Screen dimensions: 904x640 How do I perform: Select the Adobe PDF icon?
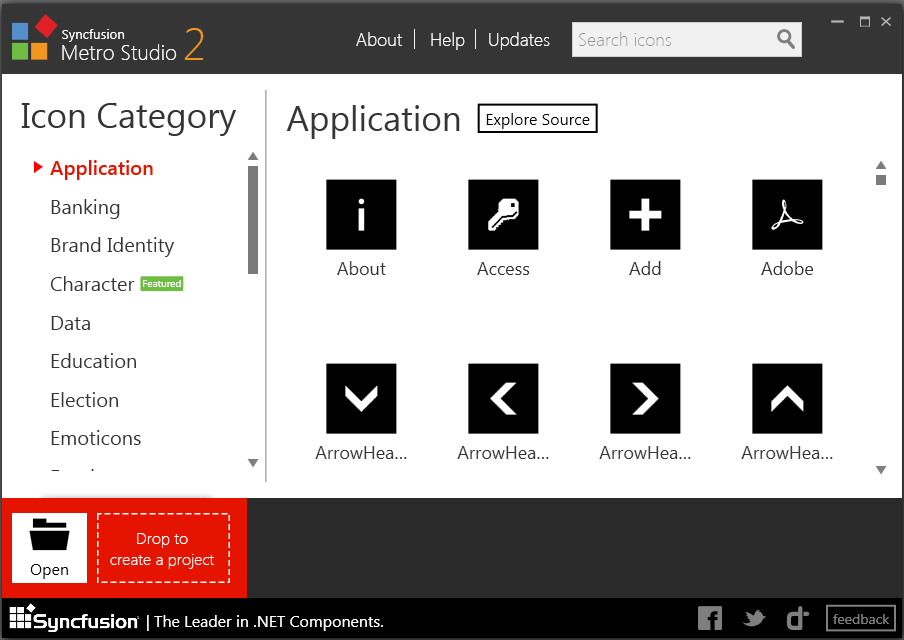tap(787, 214)
